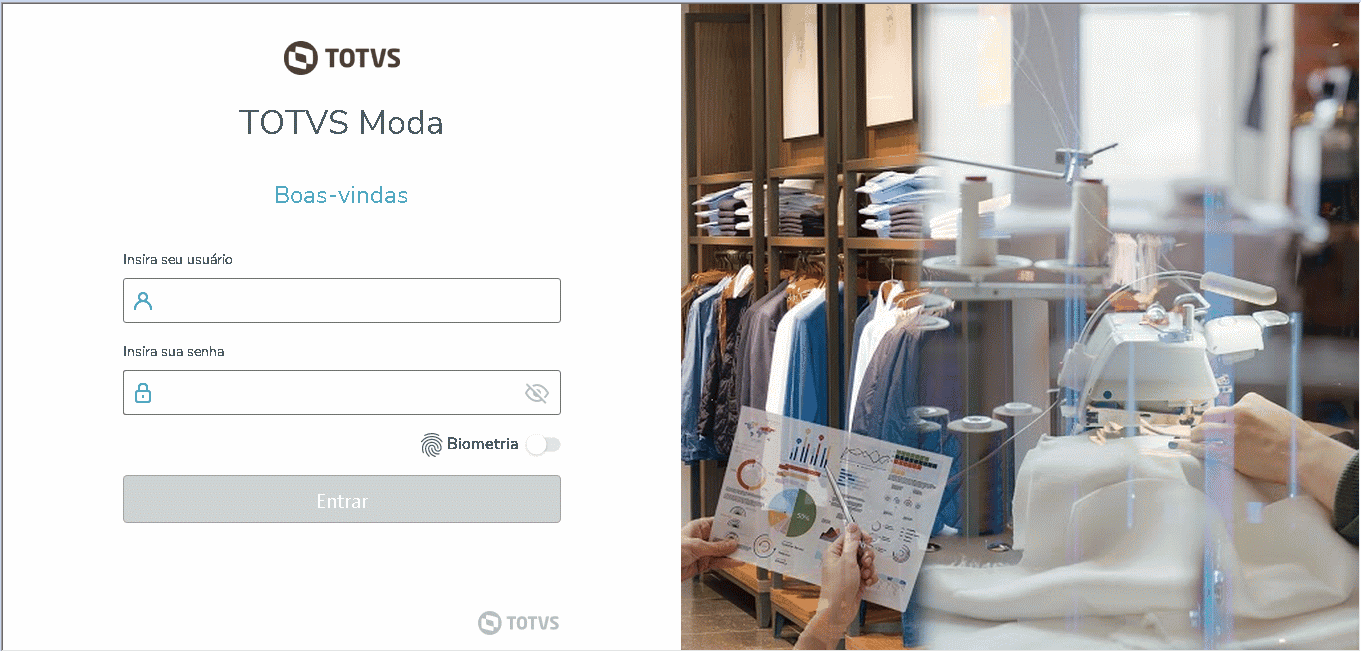Viewport: 1361px width, 651px height.
Task: Click the TOTVS wordmark text at top
Action: pyautogui.click(x=363, y=58)
